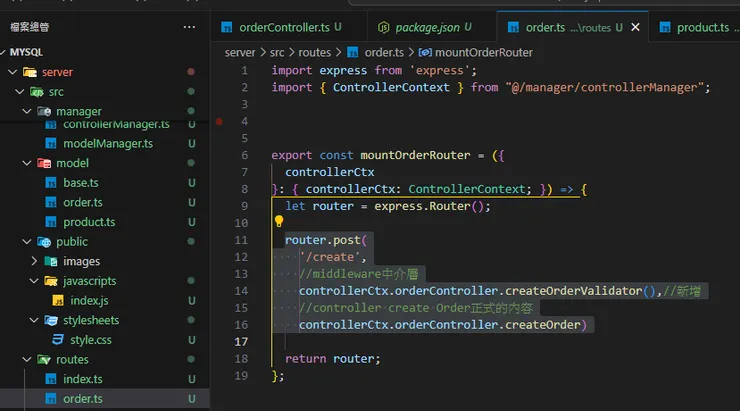740x411 pixels.
Task: Click the mountOrderRouter breadcrumb symbol
Action: pos(484,52)
